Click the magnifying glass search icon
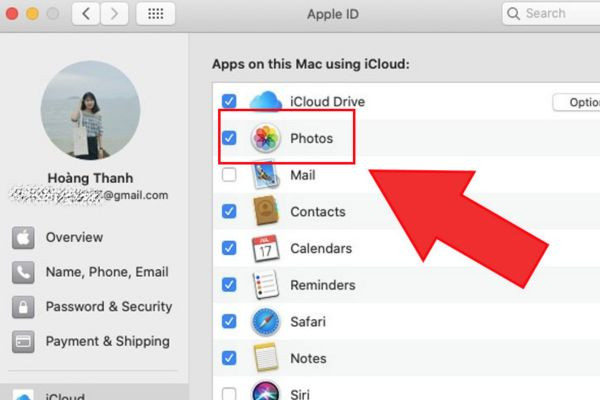This screenshot has height=400, width=600. coord(513,13)
